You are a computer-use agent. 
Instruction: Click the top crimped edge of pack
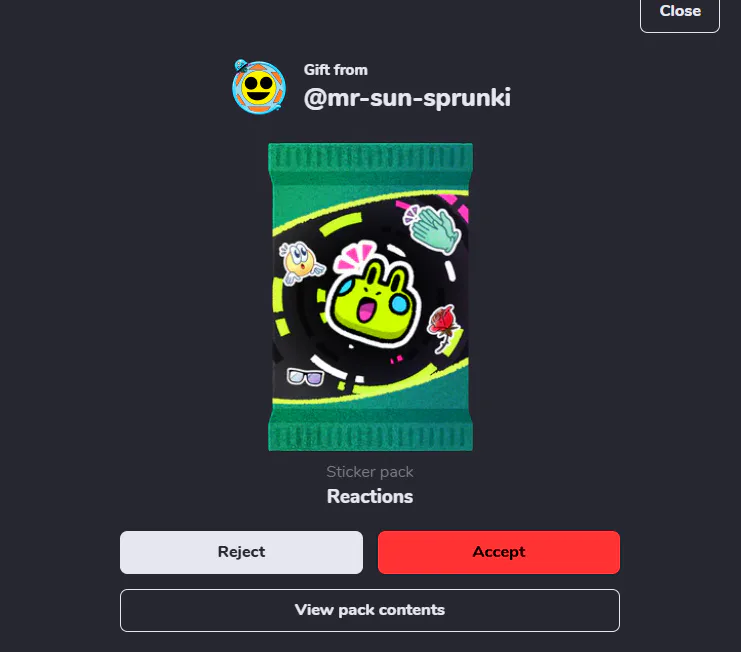pyautogui.click(x=370, y=157)
